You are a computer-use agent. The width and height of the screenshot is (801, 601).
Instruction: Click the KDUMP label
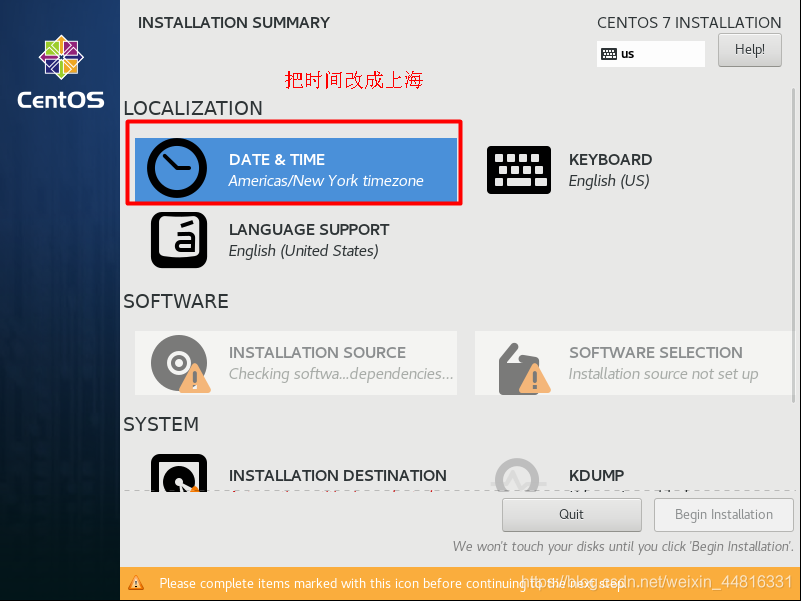(596, 476)
